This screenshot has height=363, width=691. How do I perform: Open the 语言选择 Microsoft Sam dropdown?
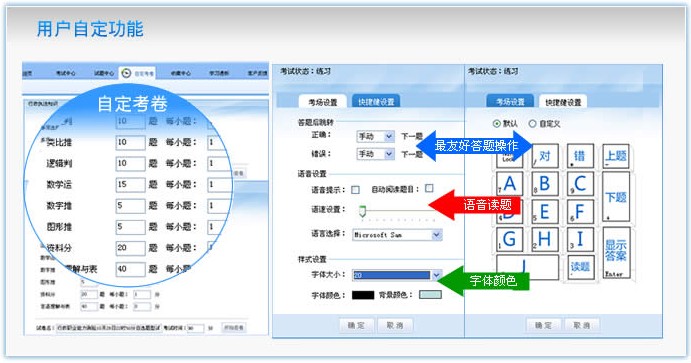397,235
